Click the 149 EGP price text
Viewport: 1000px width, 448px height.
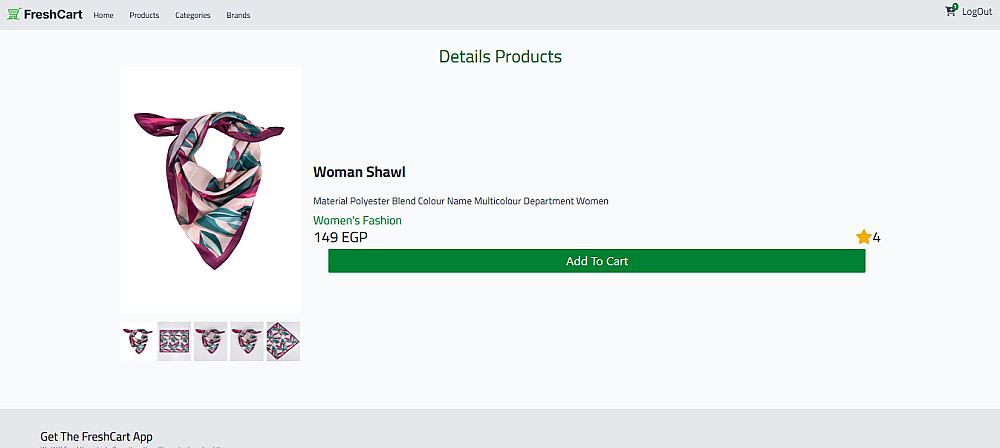pos(340,238)
